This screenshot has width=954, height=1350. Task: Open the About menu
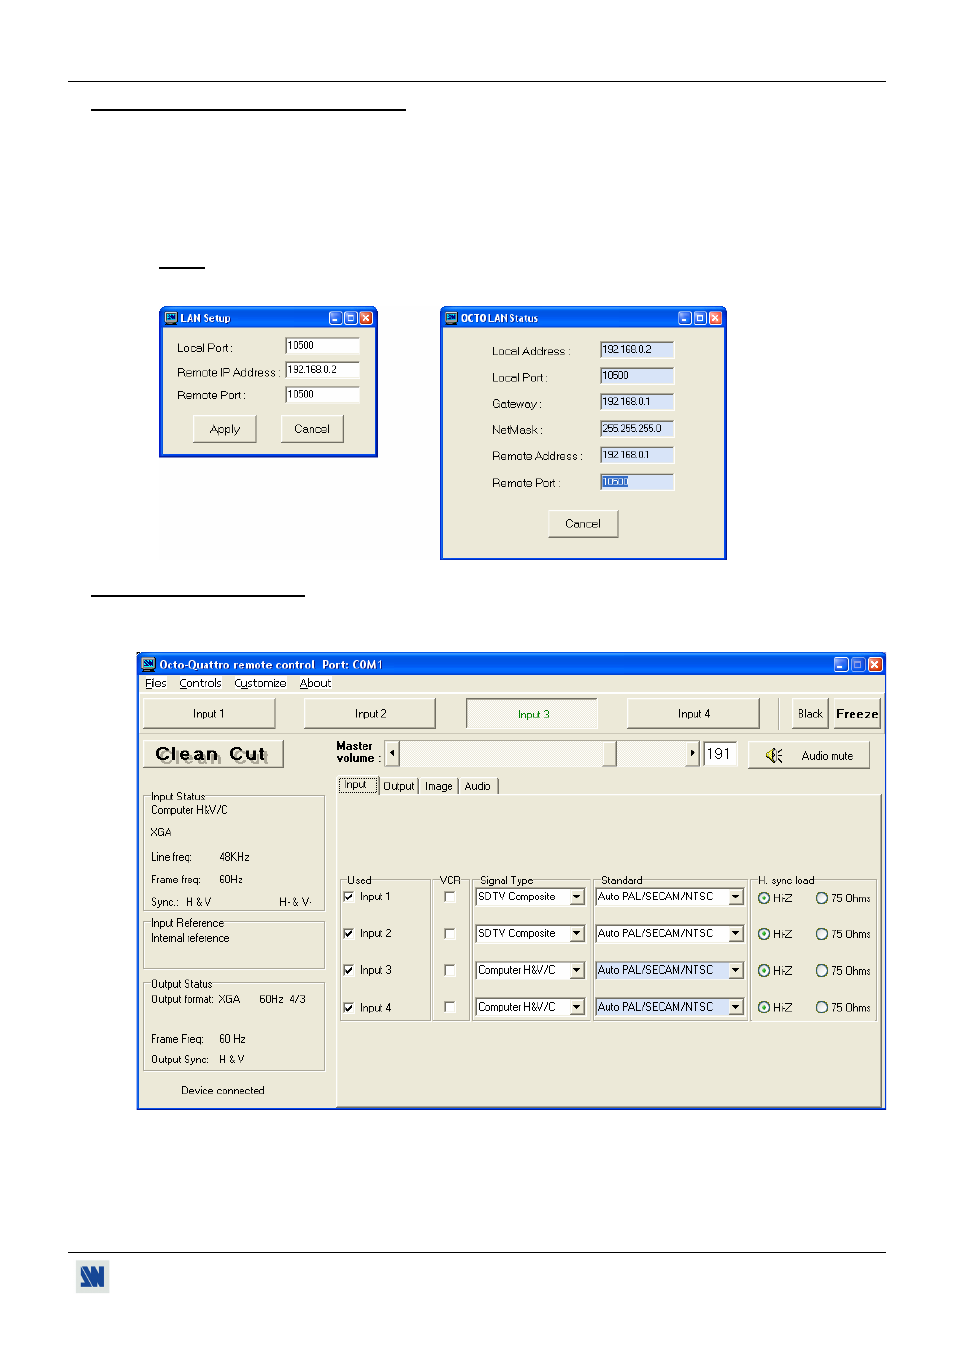pos(315,684)
